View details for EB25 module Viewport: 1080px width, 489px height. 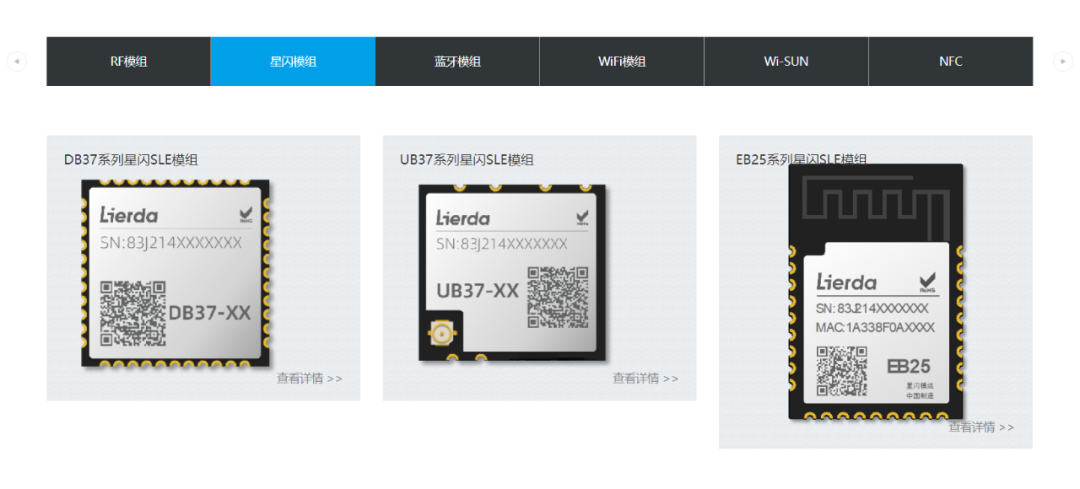[982, 427]
